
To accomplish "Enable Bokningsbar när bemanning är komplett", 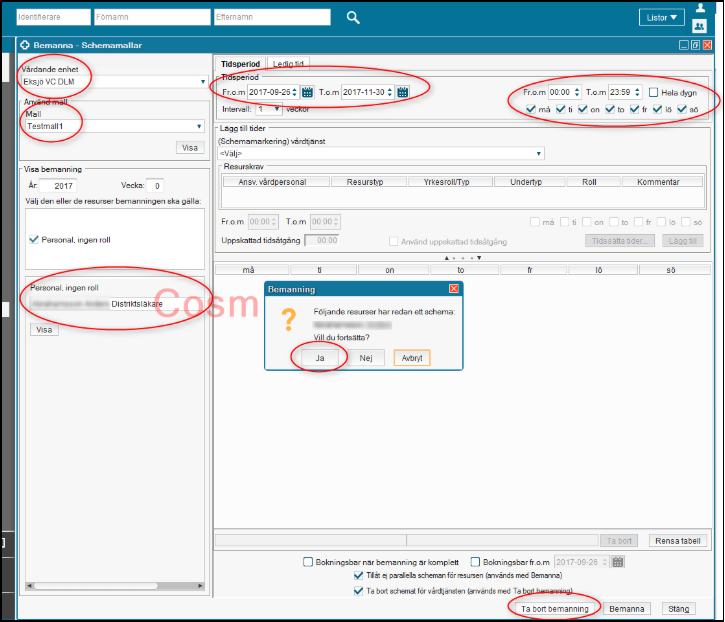I will [309, 562].
